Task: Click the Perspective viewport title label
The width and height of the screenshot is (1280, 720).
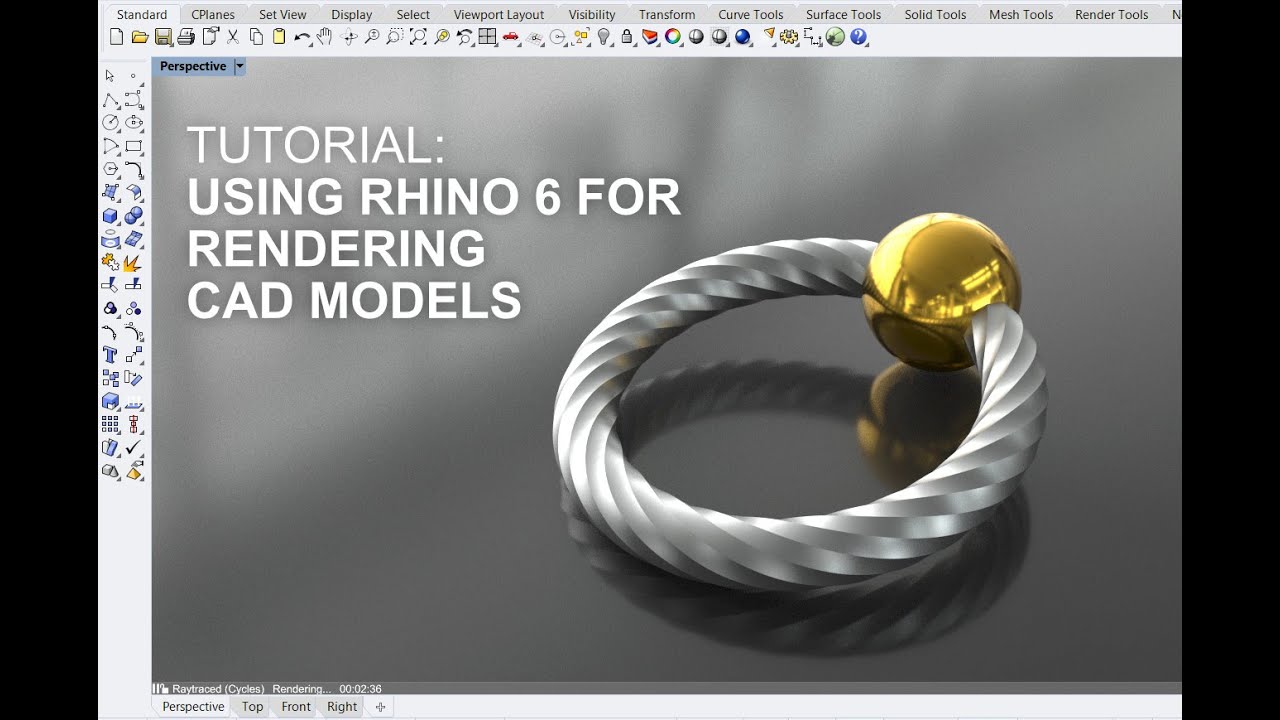Action: coord(193,66)
